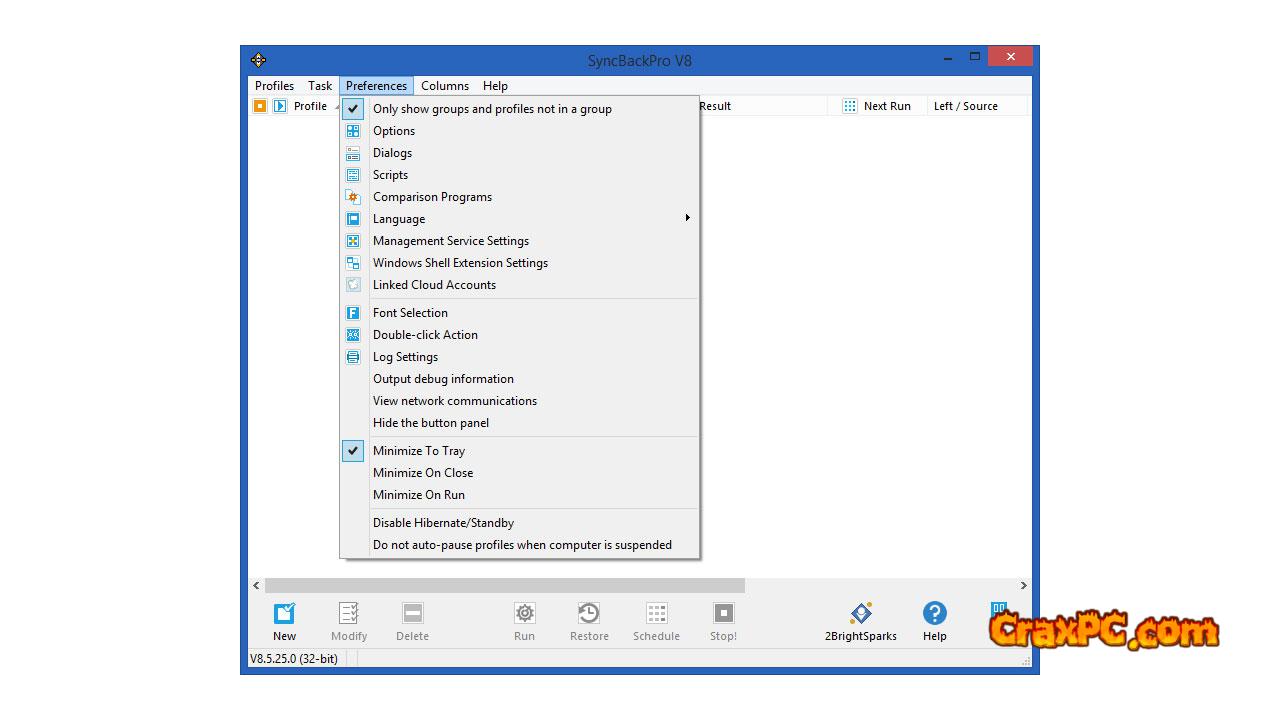The image size is (1280, 720).
Task: Select View network communications
Action: point(520,401)
